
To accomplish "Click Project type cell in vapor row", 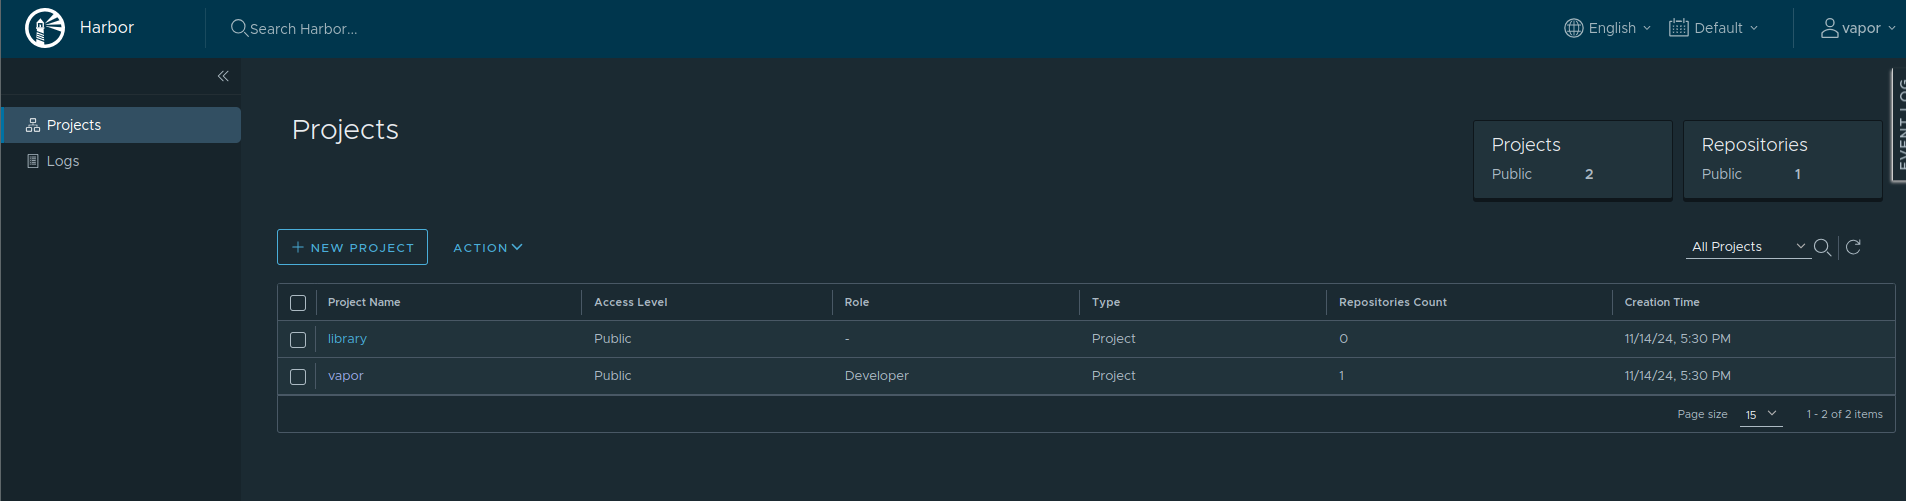I will [1114, 376].
